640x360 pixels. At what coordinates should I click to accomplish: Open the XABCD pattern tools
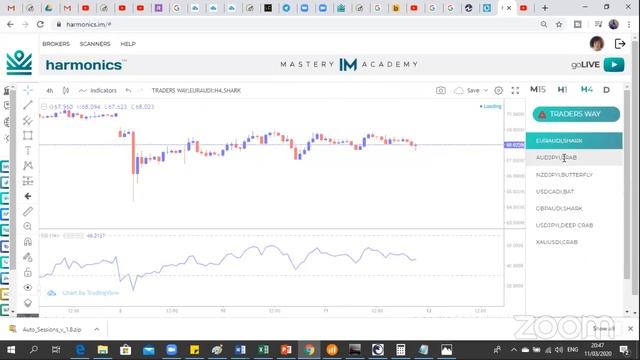tap(28, 166)
